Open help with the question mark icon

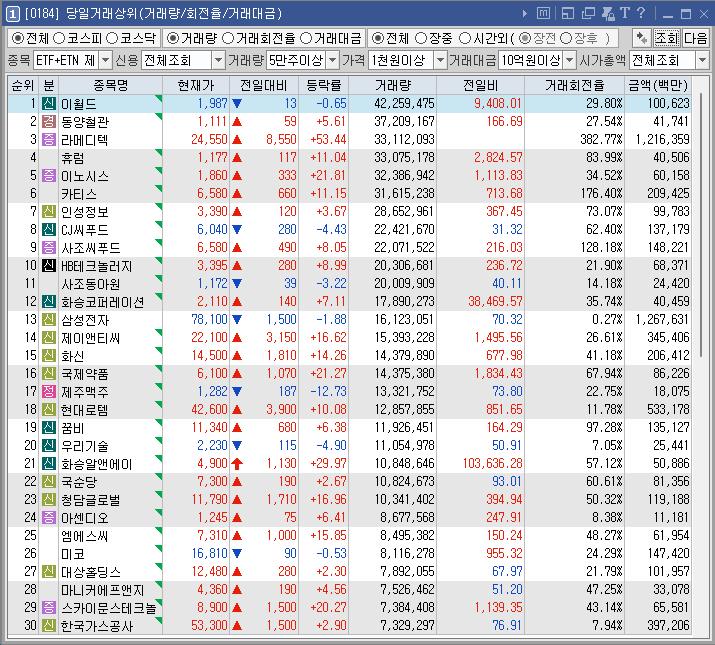(641, 13)
